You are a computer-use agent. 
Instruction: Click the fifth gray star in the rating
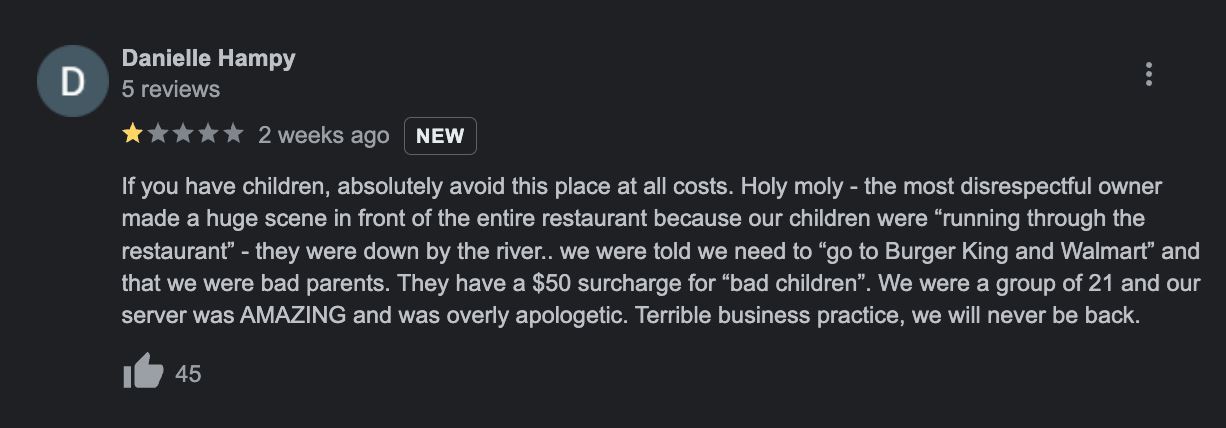[x=233, y=135]
